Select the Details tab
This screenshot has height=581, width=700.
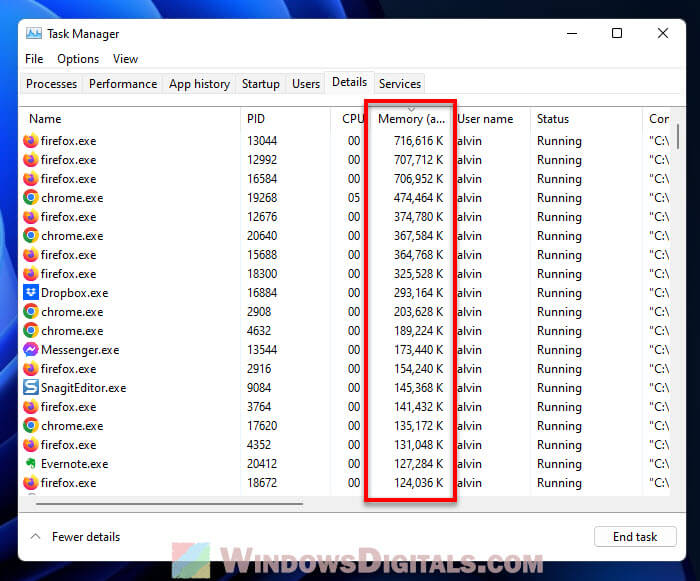[x=349, y=82]
